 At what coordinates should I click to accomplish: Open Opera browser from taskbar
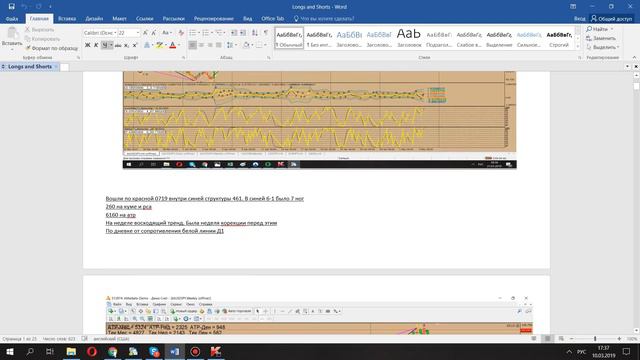(x=92, y=351)
